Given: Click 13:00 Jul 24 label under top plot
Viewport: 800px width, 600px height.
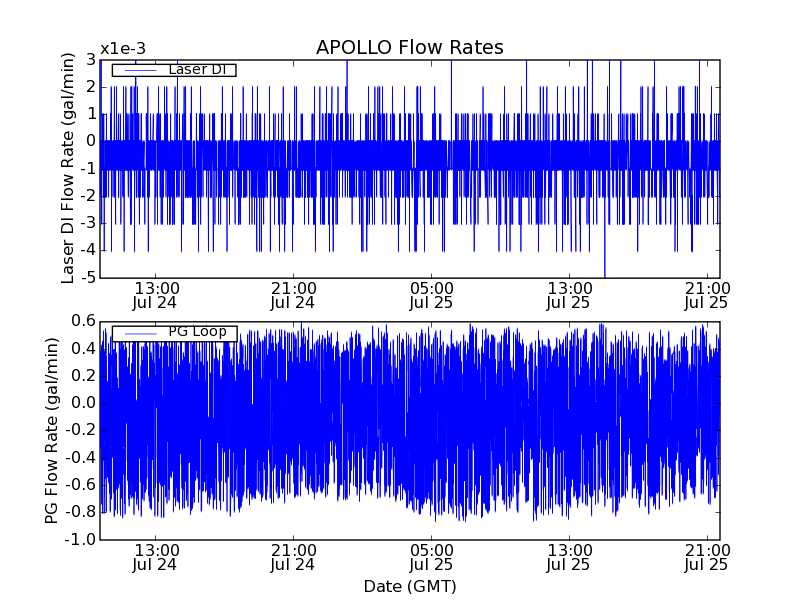Looking at the screenshot, I should tap(155, 296).
